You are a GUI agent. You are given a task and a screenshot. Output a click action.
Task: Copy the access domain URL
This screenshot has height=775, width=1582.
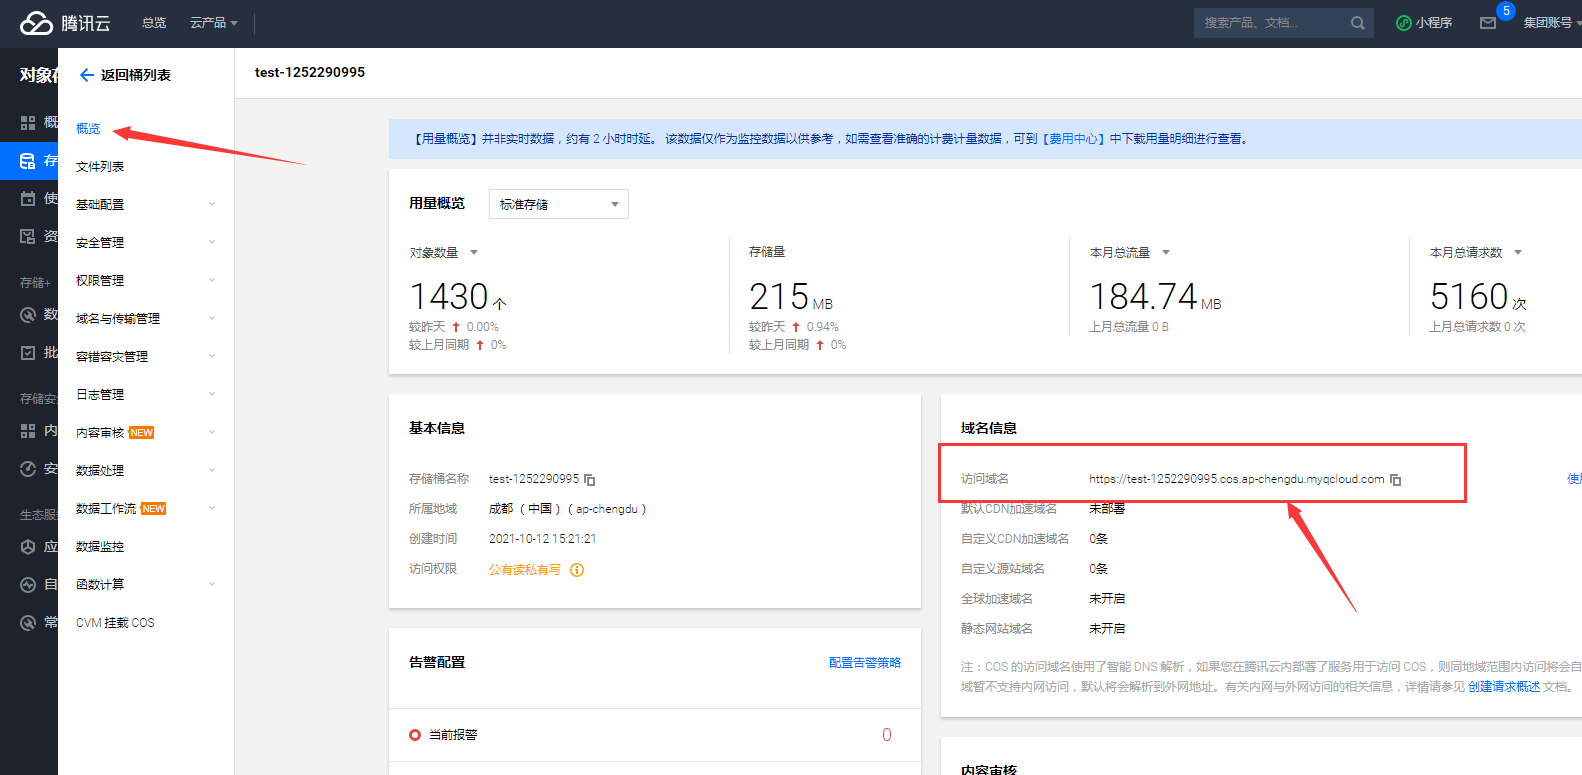click(x=1396, y=480)
